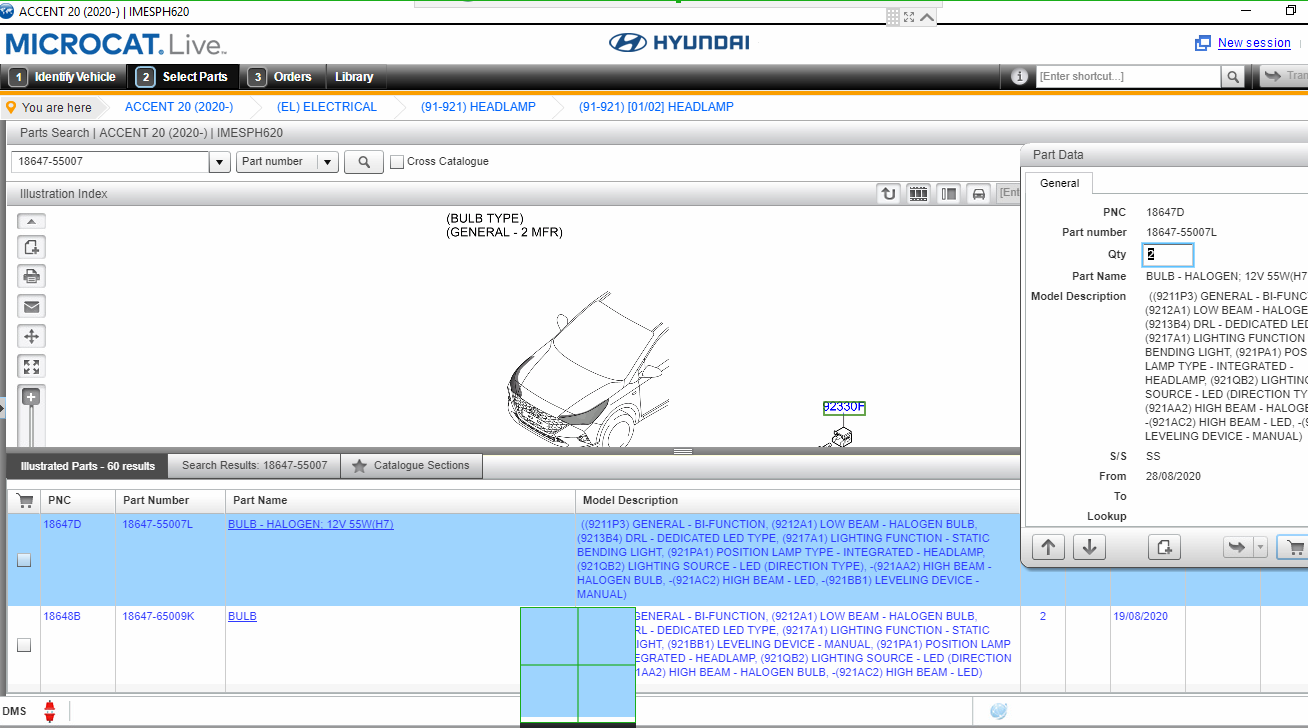This screenshot has height=728, width=1308.
Task: Add part to cart in Part Data panel
Action: pos(1294,547)
